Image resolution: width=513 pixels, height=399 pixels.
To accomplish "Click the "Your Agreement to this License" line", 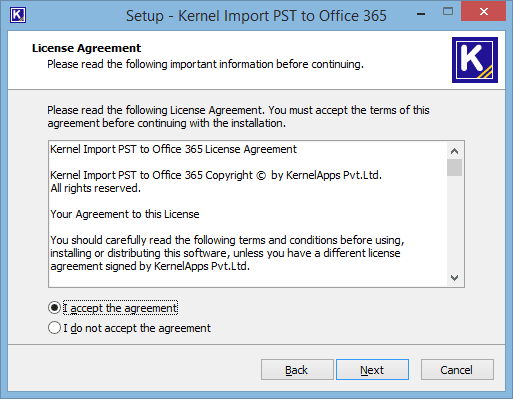I will pos(125,214).
